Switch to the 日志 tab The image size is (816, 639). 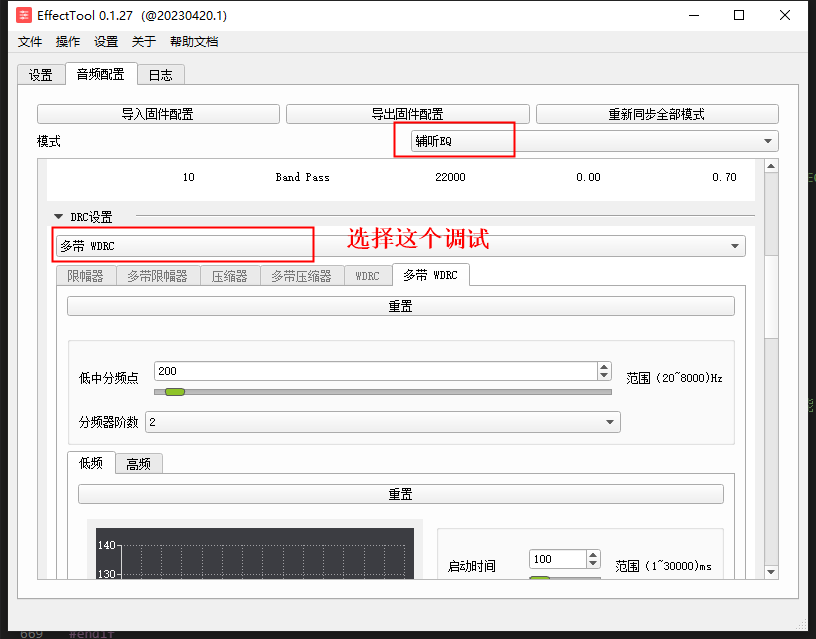(160, 75)
